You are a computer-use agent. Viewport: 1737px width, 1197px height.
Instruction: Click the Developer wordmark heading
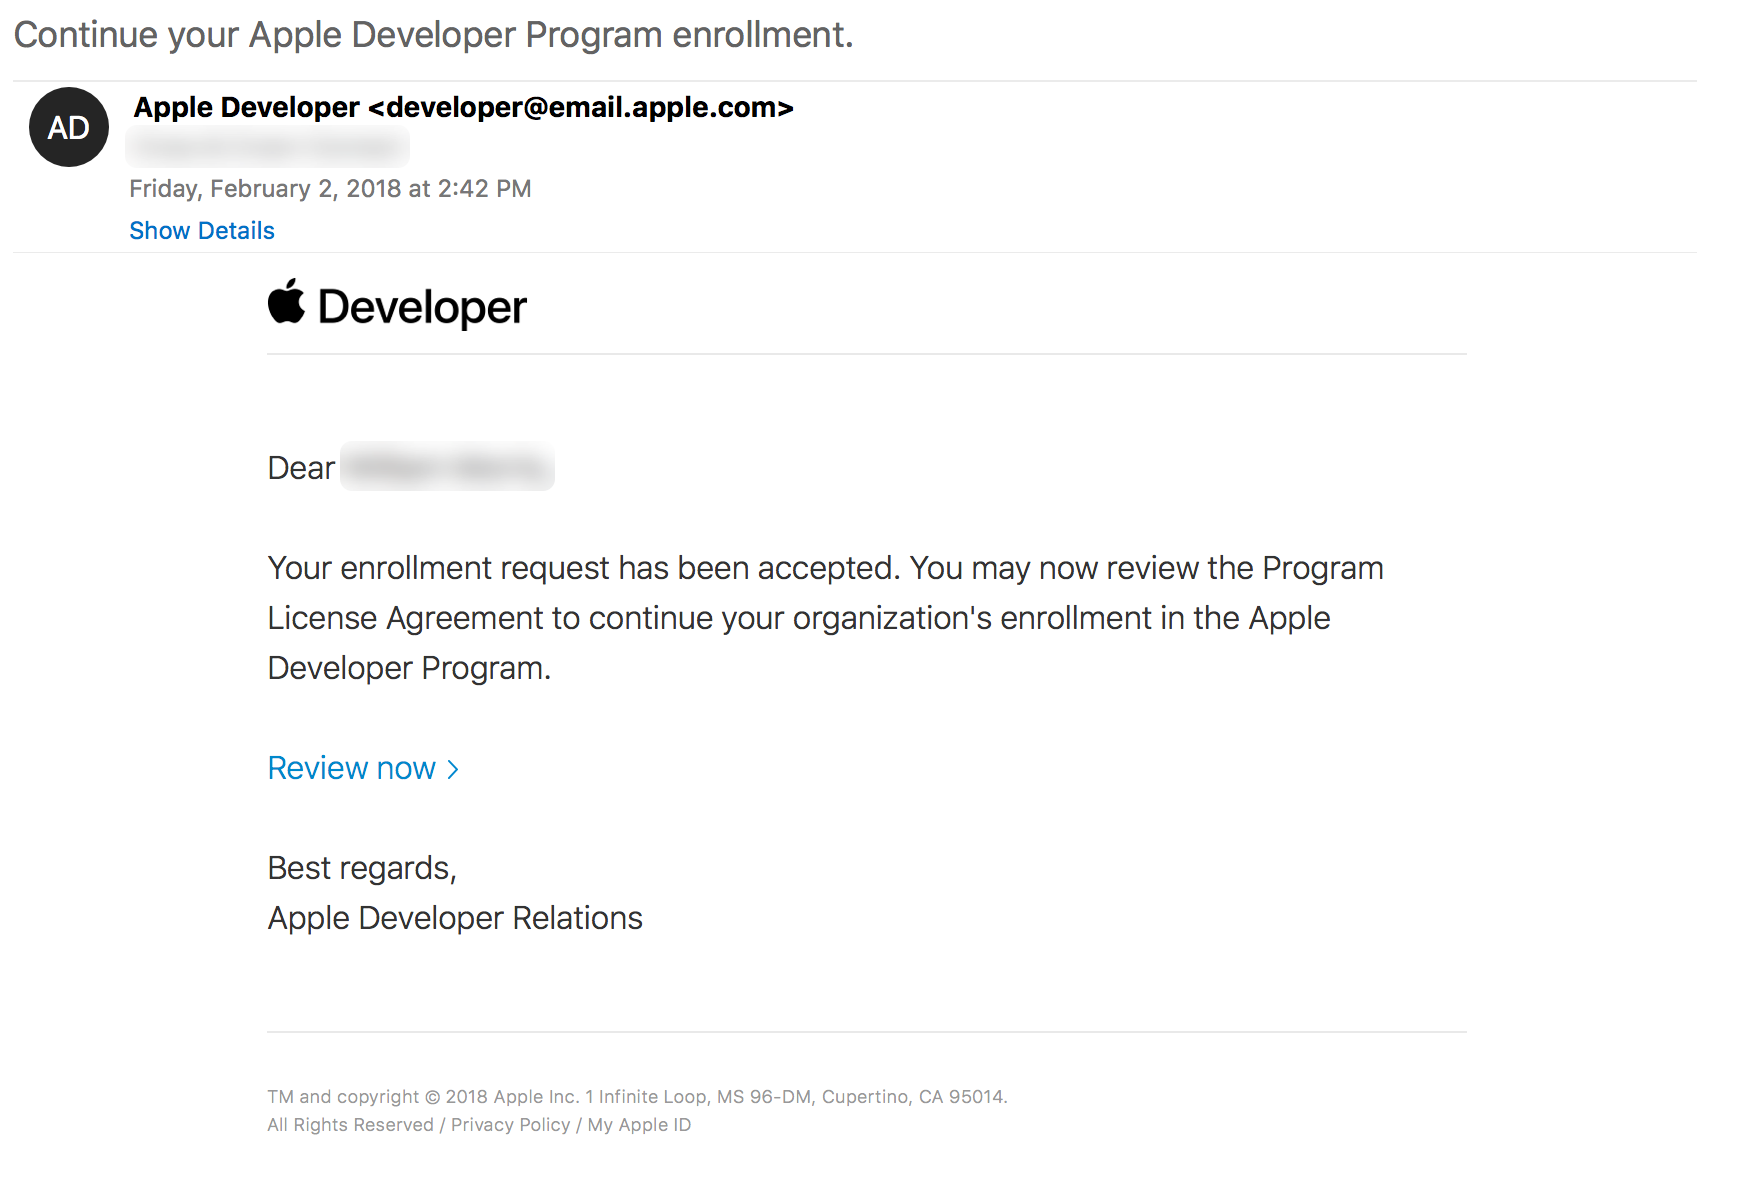point(421,307)
